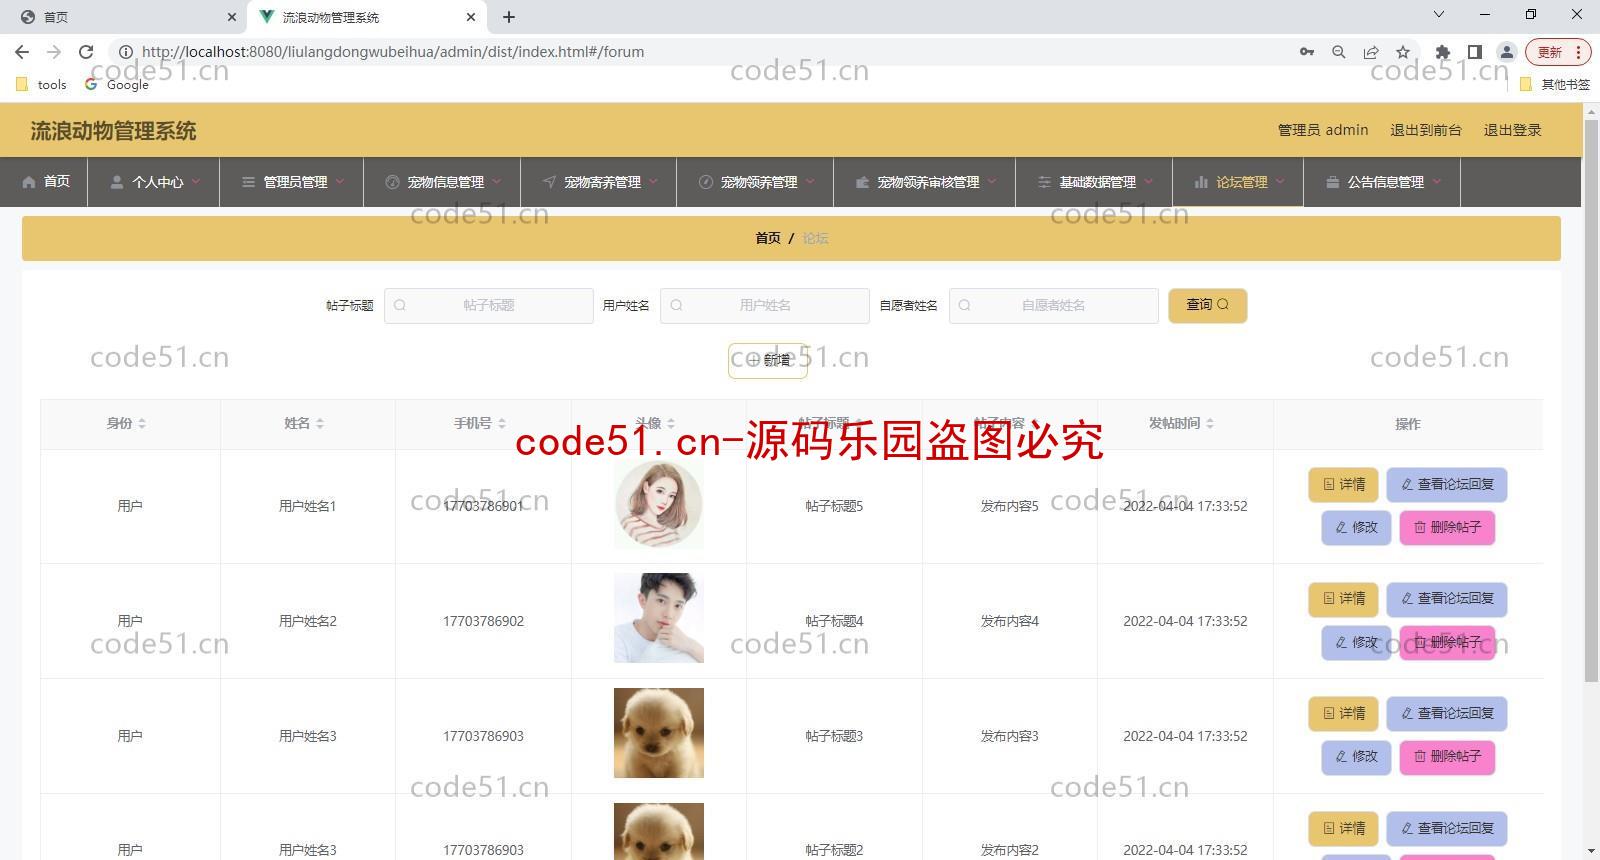Open 详情 for 帖子标题3 row

pyautogui.click(x=1344, y=714)
